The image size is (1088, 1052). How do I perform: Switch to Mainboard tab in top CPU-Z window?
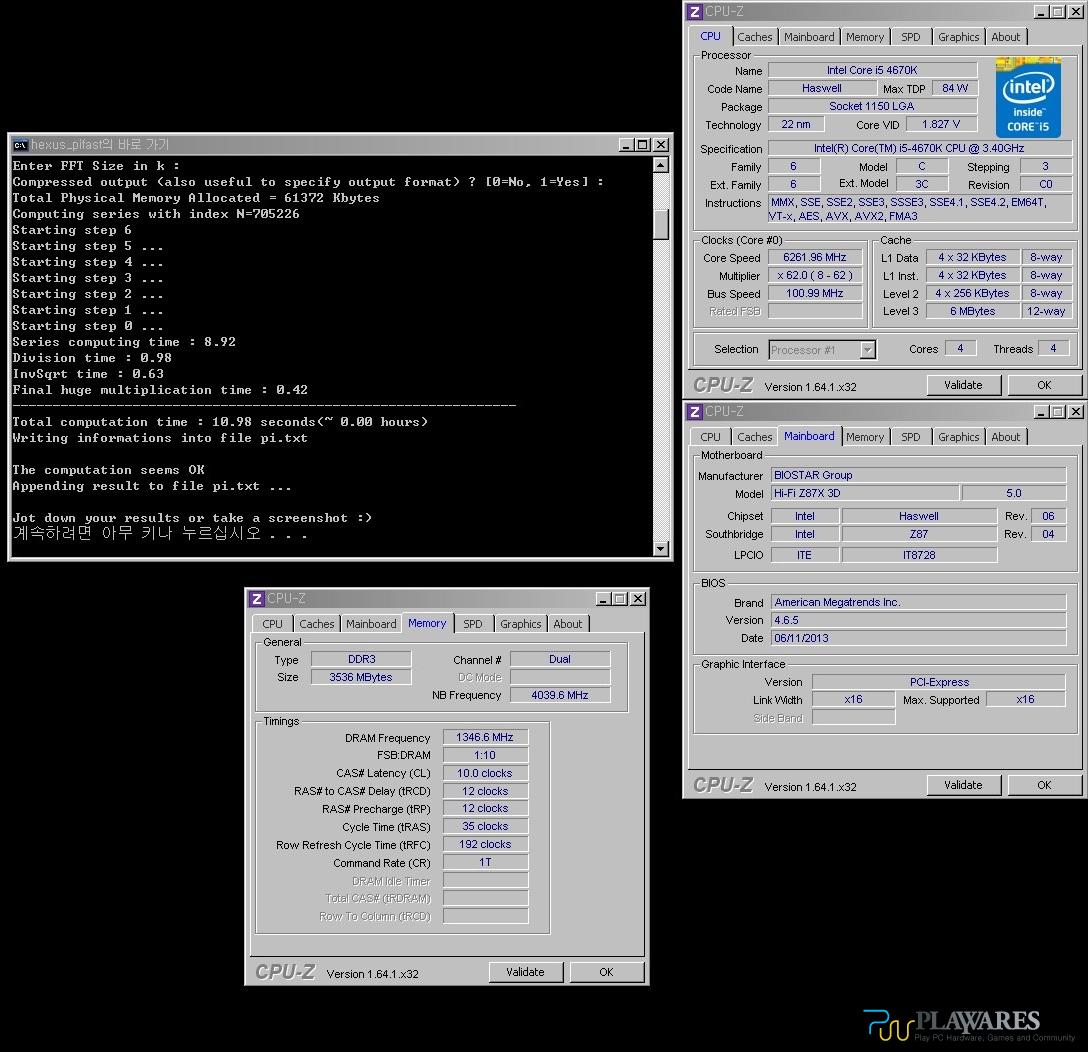[809, 37]
